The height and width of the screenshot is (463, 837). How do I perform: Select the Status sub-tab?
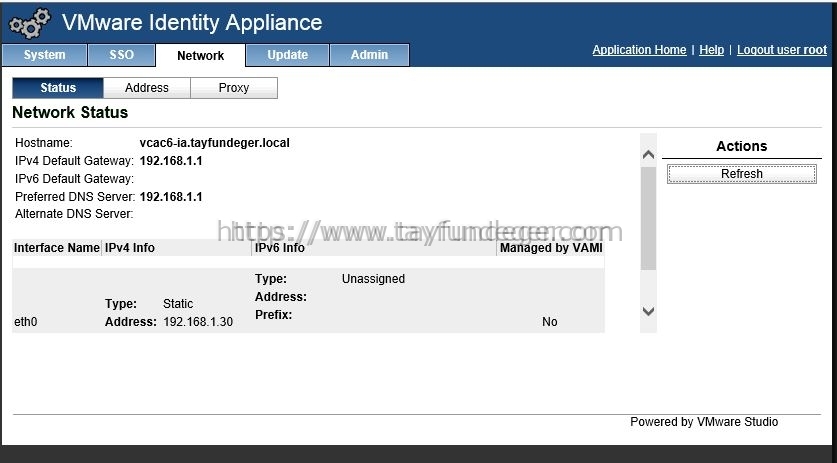pyautogui.click(x=58, y=88)
